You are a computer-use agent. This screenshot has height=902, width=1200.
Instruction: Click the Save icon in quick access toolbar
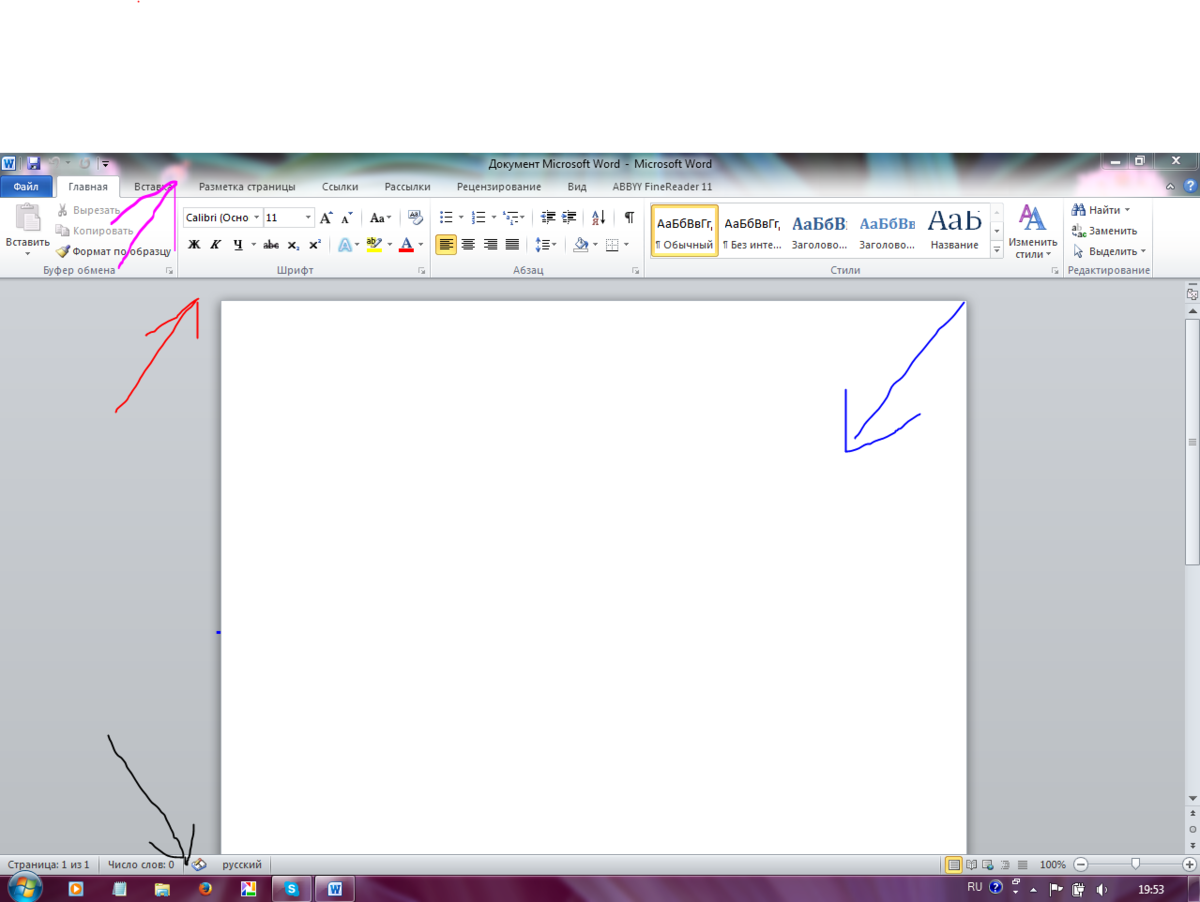[33, 163]
